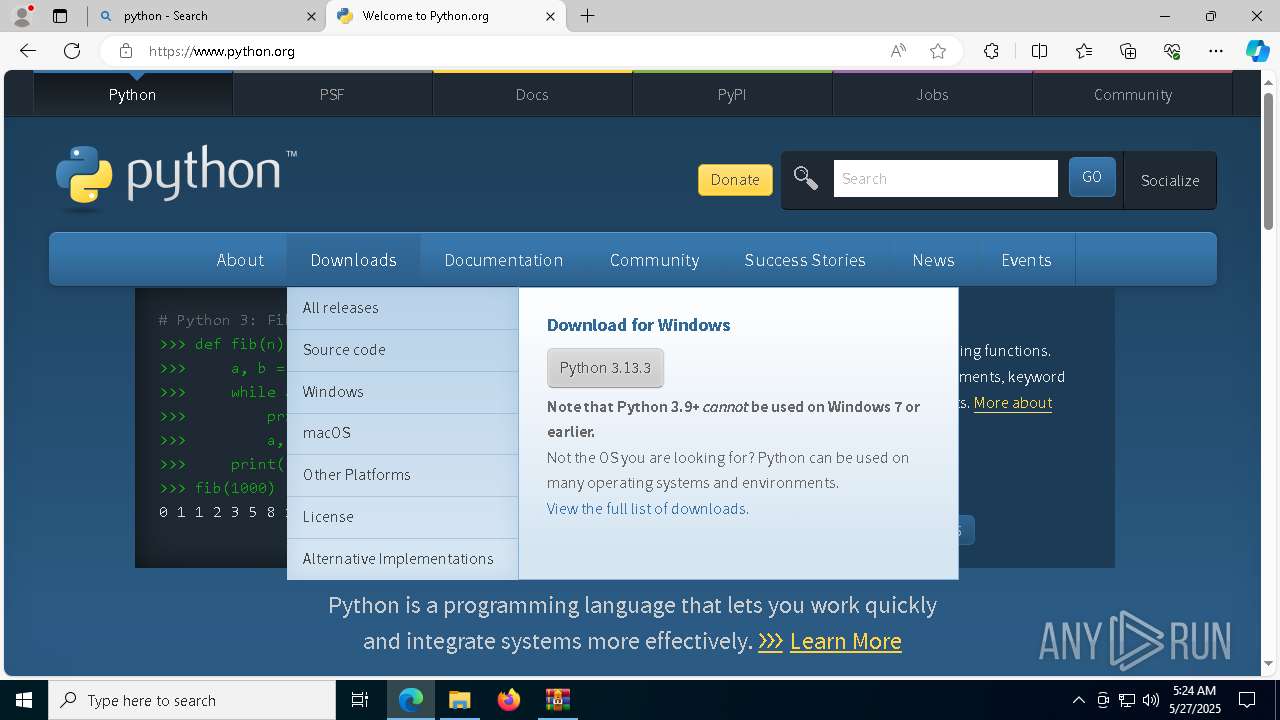Screen dimensions: 1280x720
Task: Open the Edge profile icon
Action: [x=22, y=16]
